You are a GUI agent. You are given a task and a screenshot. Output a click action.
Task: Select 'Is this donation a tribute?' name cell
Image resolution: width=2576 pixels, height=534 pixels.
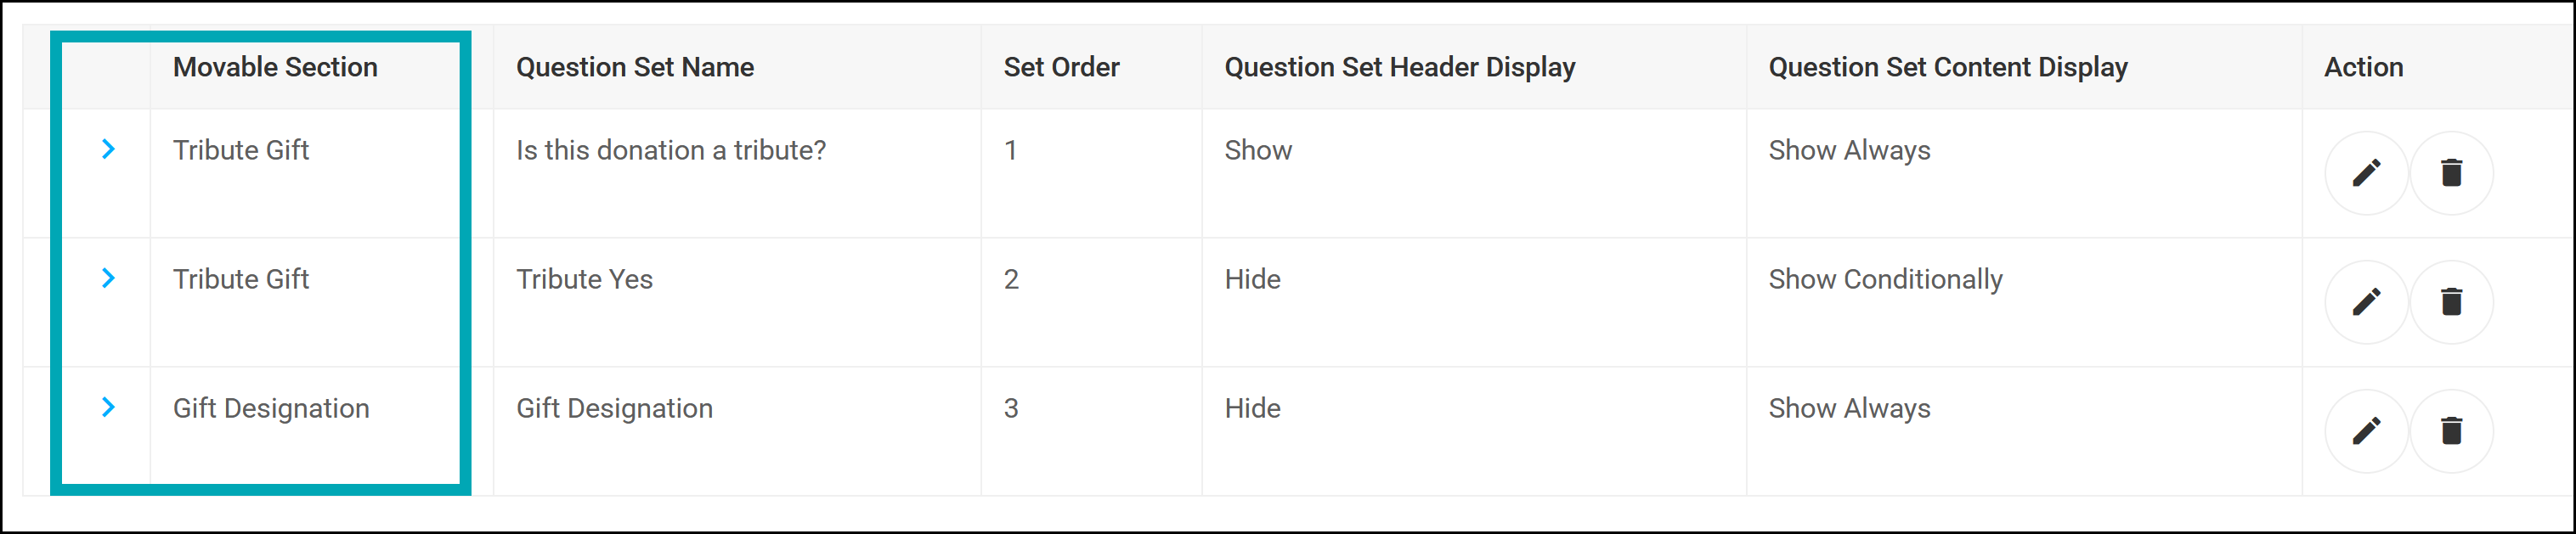(671, 150)
